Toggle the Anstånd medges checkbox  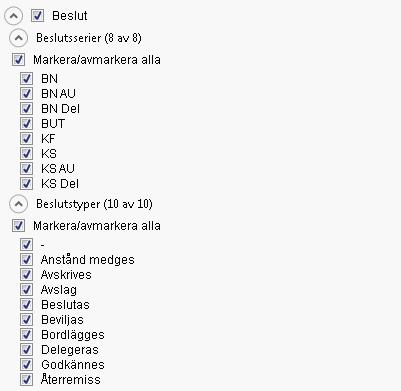pos(26,260)
